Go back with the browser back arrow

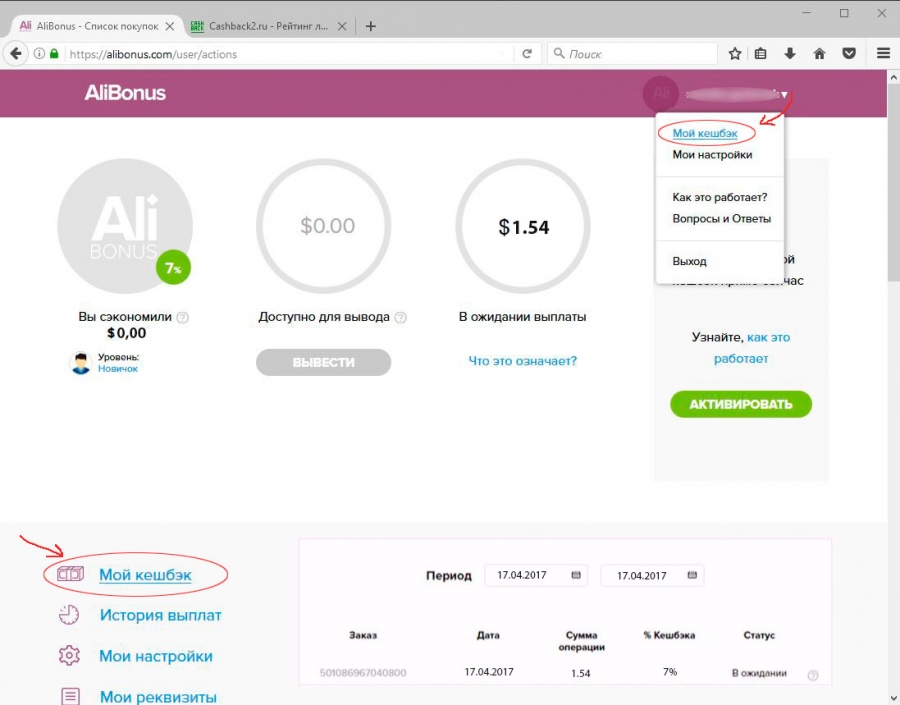click(x=15, y=54)
